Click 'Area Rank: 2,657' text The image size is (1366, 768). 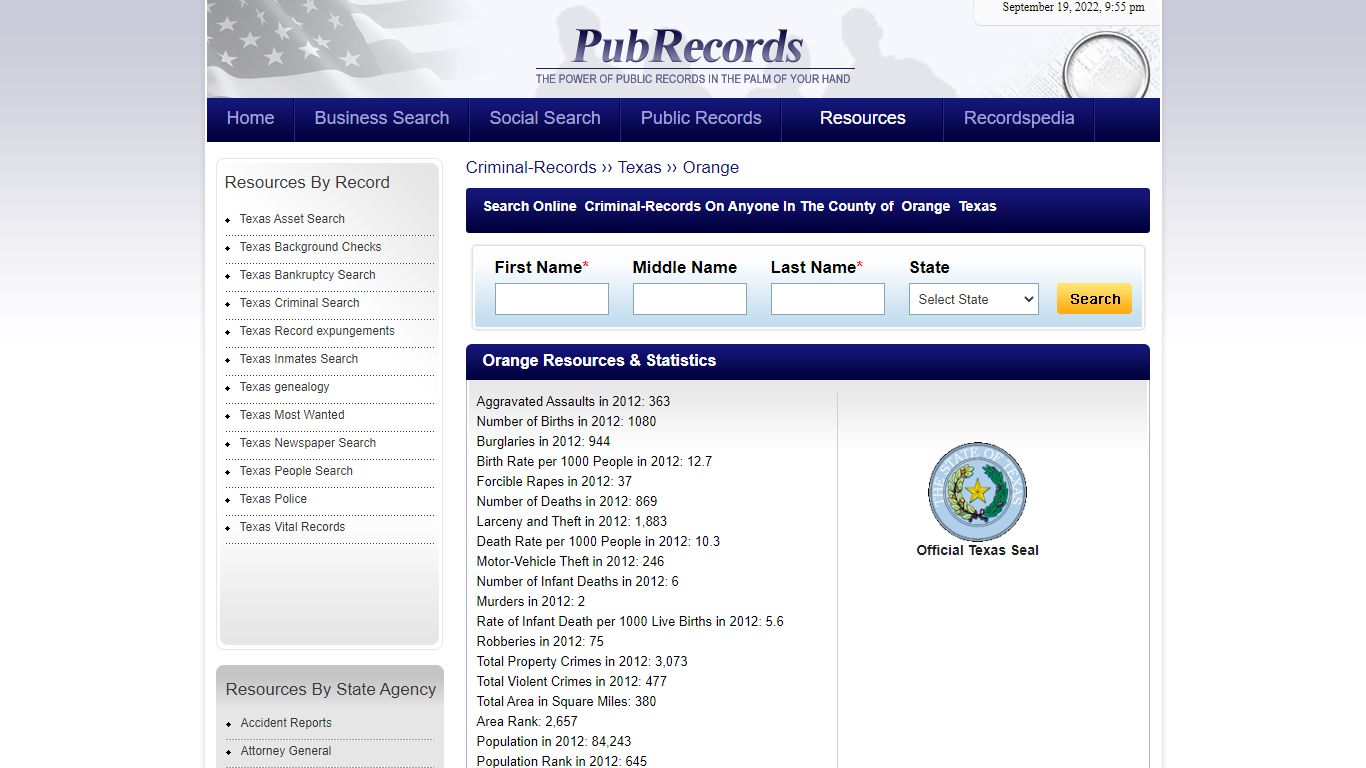[527, 721]
